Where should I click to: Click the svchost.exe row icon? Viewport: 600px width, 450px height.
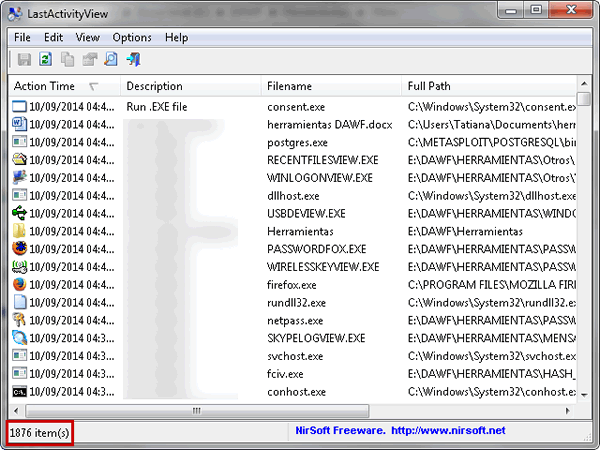pos(19,356)
